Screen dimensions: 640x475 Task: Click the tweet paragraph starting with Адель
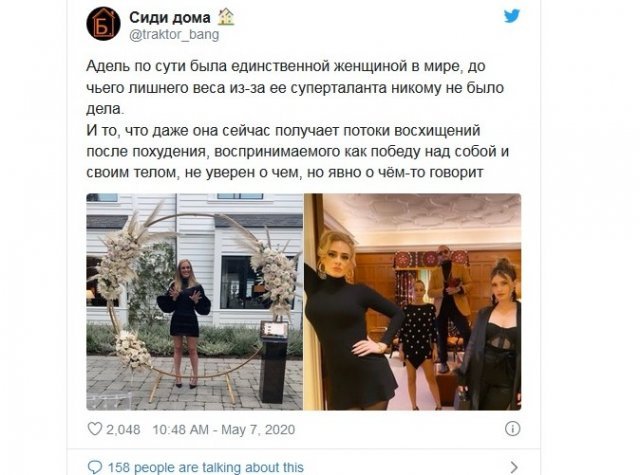click(295, 87)
